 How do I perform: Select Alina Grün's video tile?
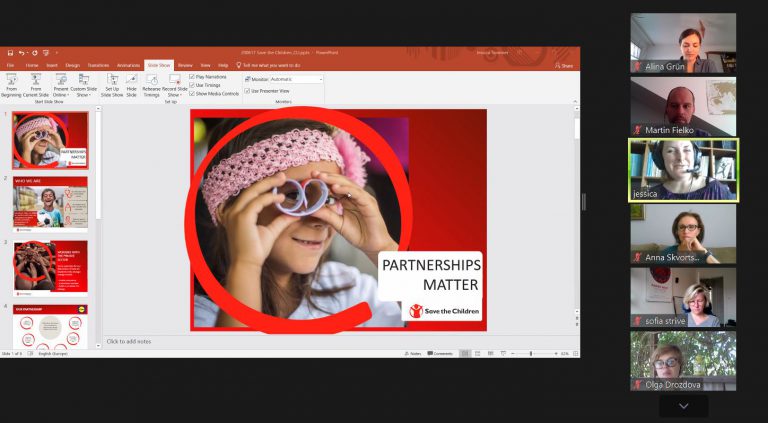683,43
